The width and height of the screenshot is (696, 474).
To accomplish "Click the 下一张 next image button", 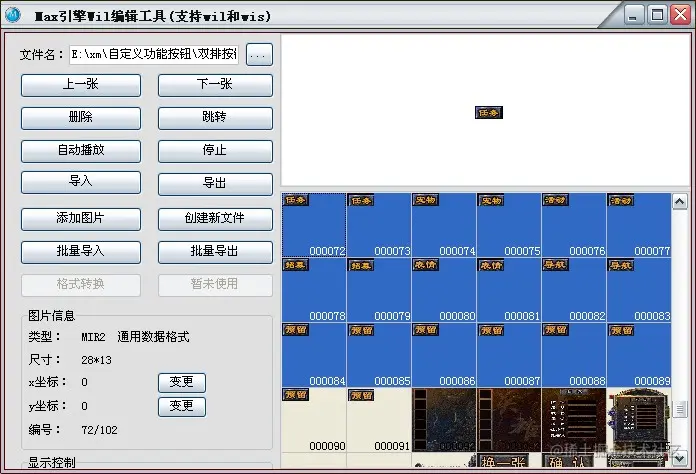I will coord(215,85).
